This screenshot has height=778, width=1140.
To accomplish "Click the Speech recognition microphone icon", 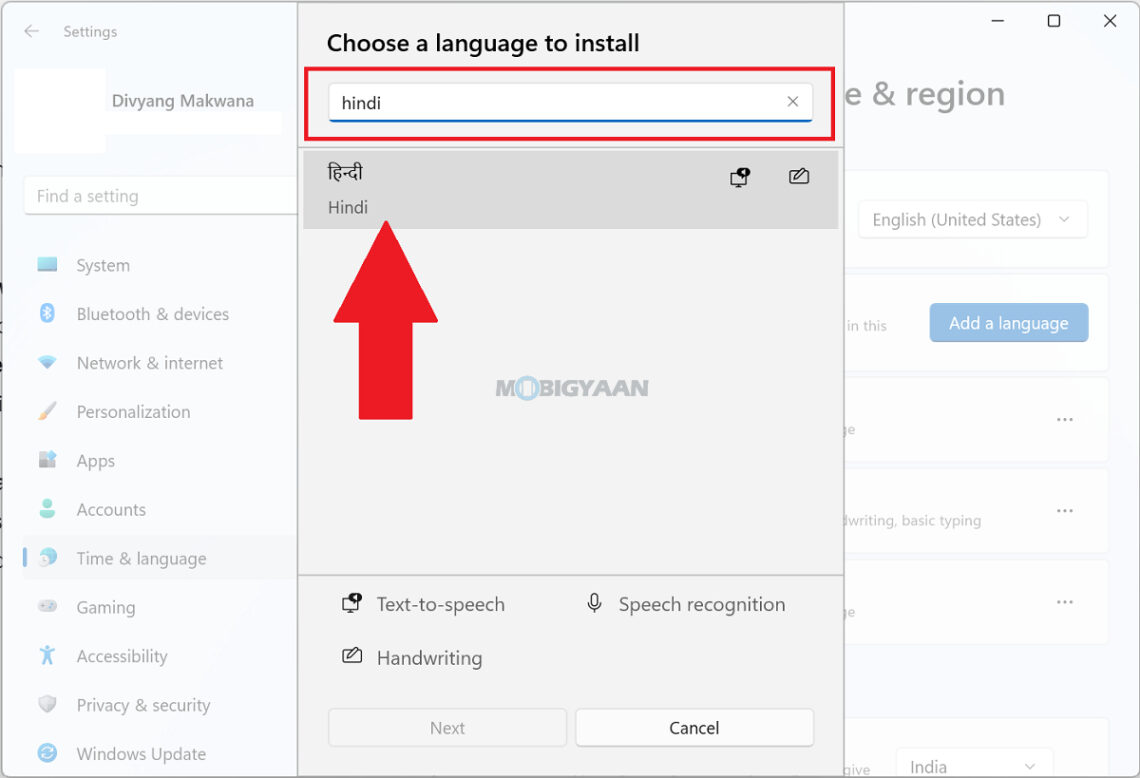I will (x=593, y=603).
